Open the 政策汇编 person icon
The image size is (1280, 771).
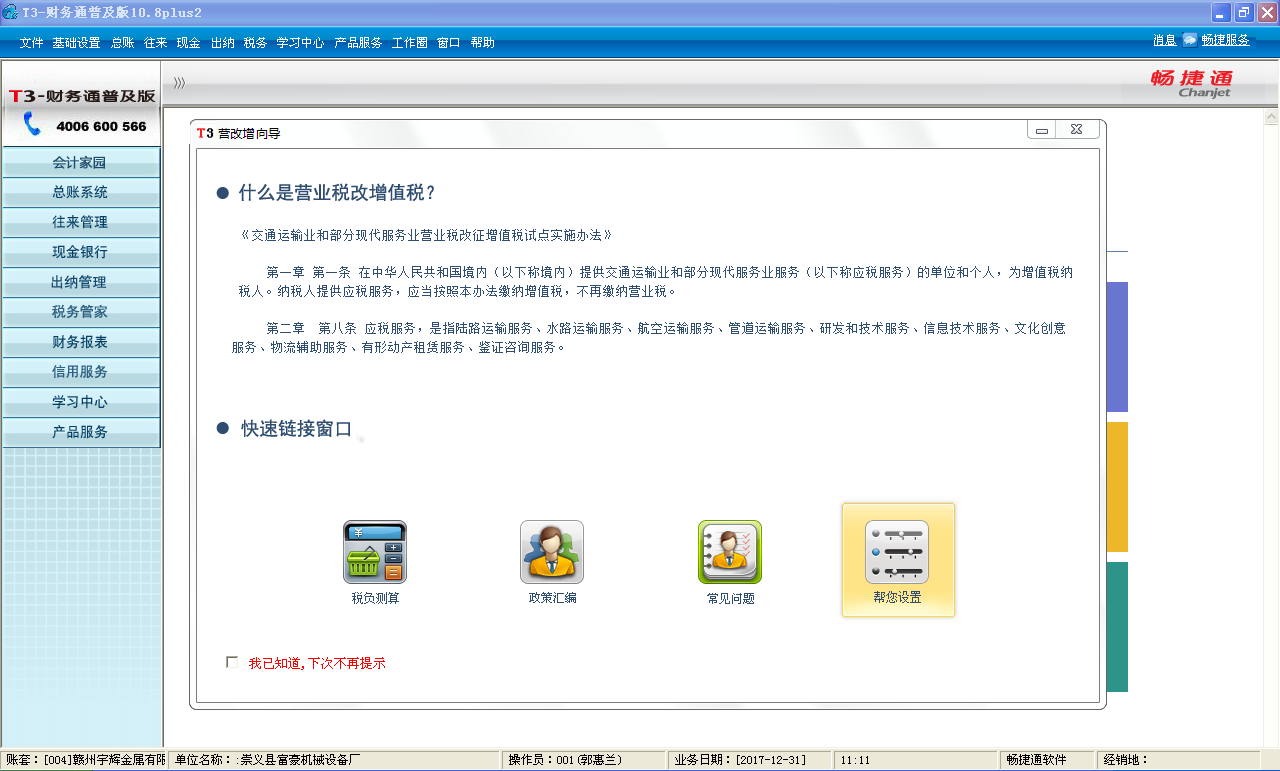click(x=552, y=552)
